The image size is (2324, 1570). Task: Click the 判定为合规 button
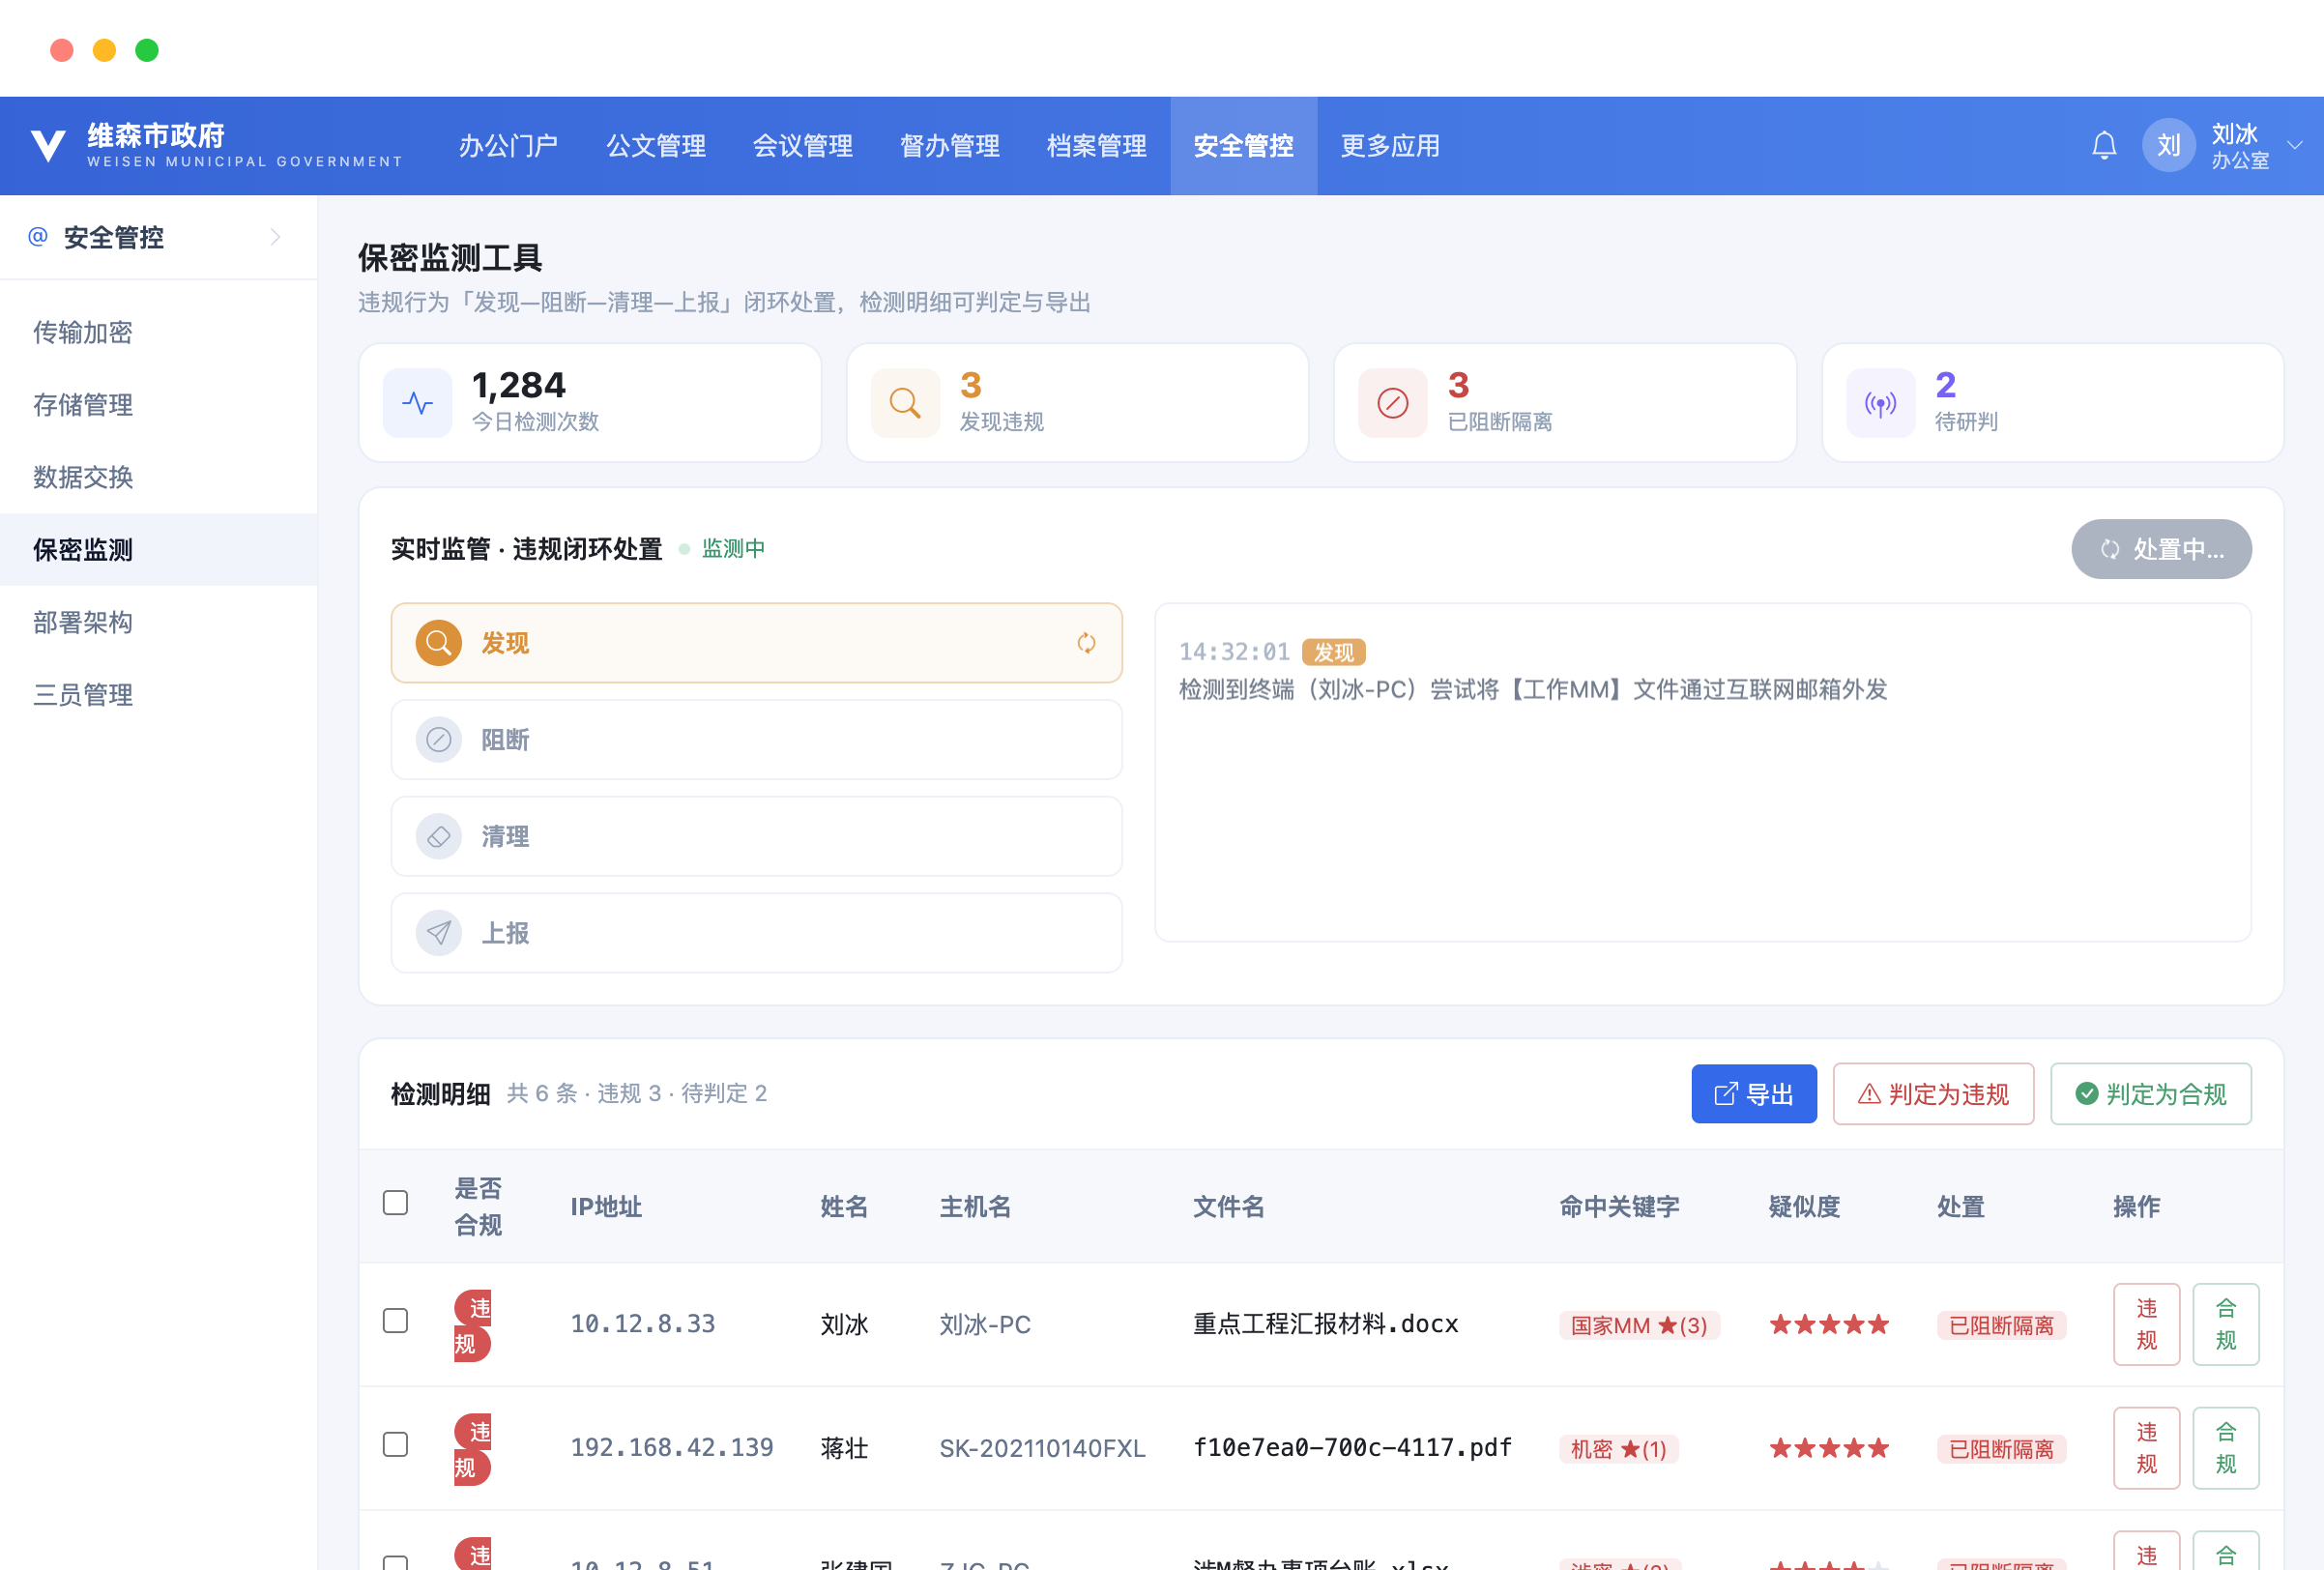2151,1094
